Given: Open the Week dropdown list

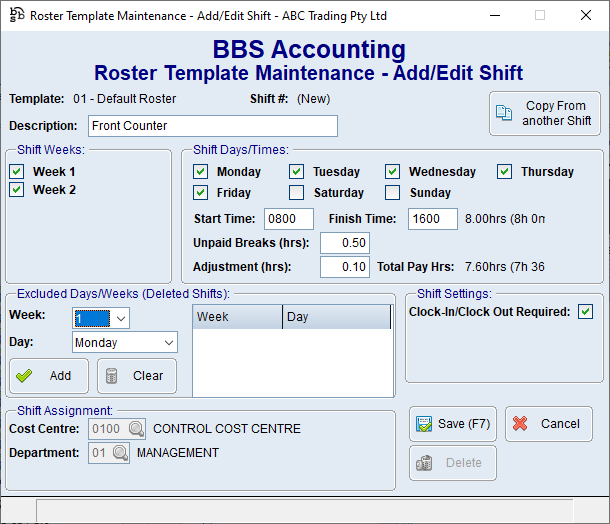Looking at the screenshot, I should (x=120, y=318).
